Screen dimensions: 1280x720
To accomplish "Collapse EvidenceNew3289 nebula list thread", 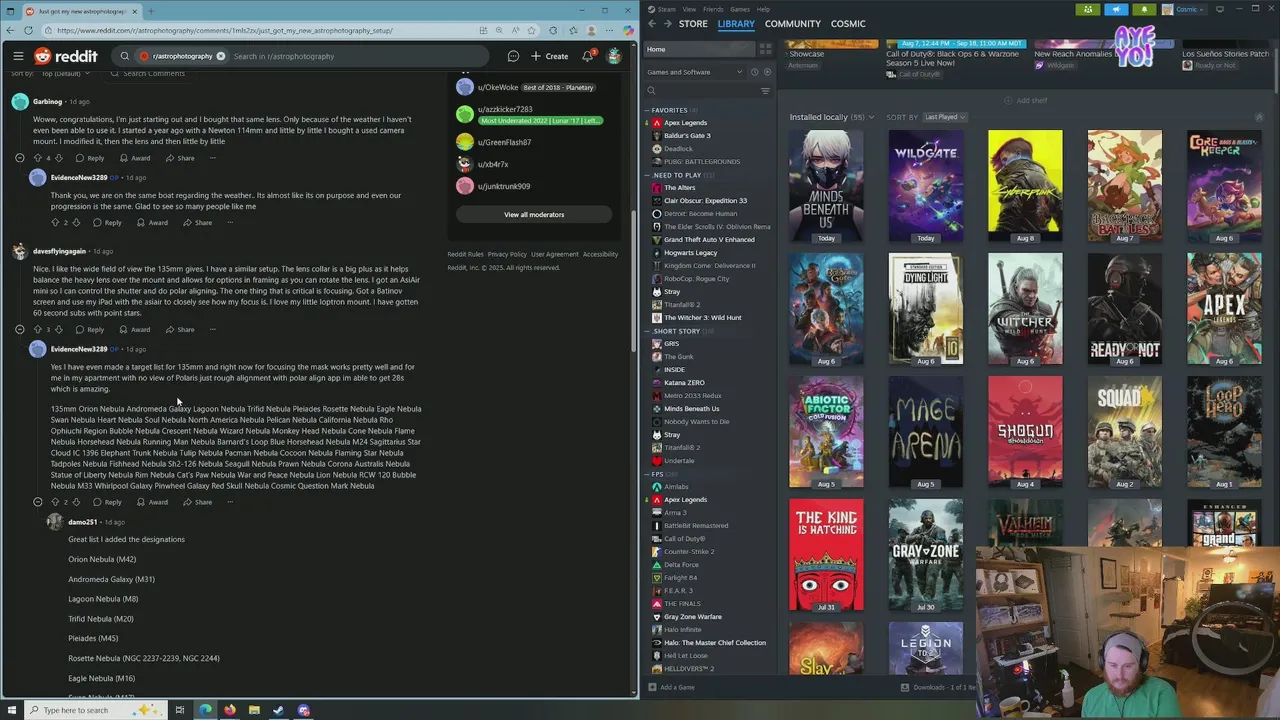I will pos(37,502).
